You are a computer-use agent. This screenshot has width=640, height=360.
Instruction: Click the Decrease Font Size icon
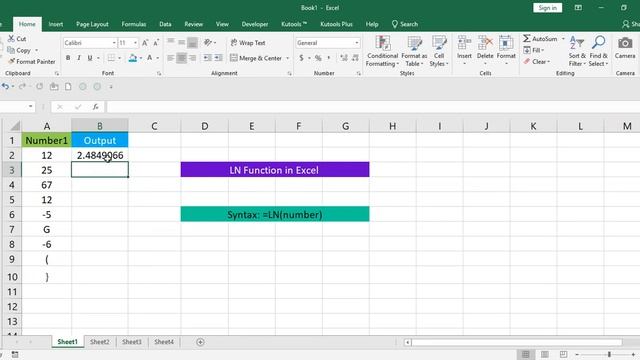(x=156, y=43)
